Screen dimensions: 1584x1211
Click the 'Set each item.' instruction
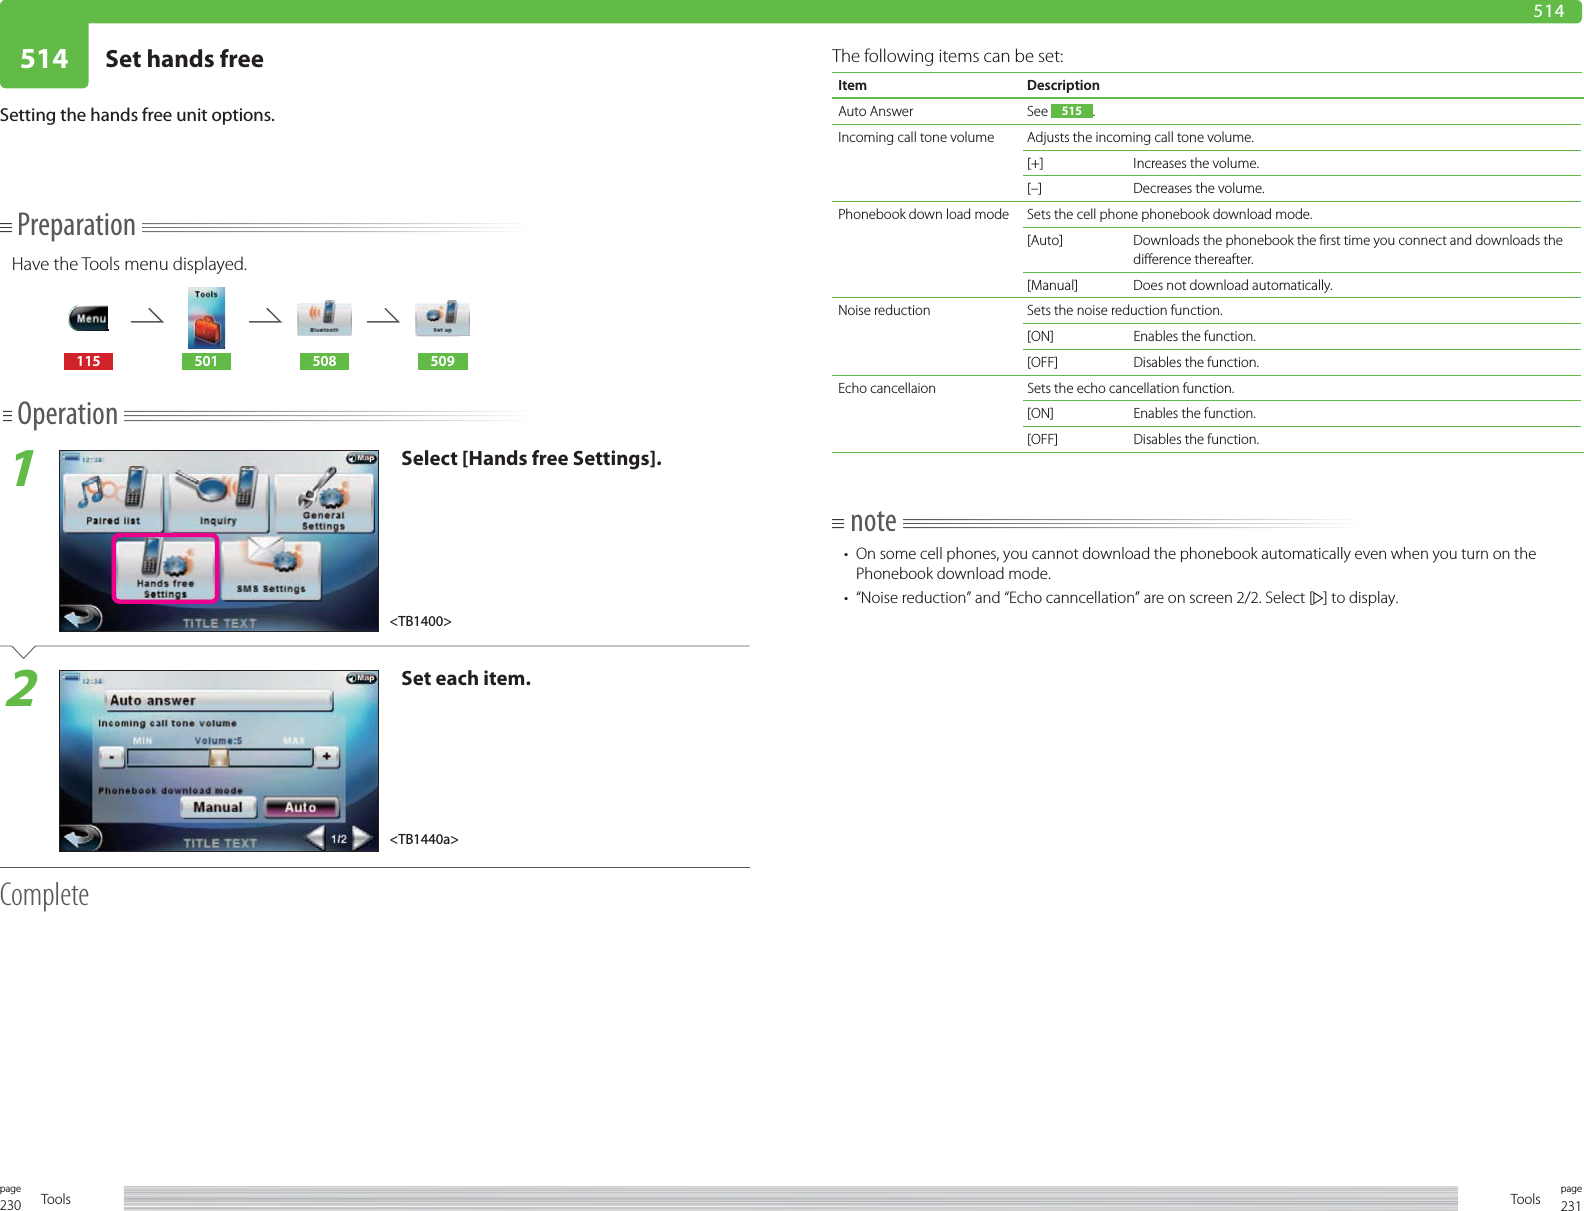(466, 678)
